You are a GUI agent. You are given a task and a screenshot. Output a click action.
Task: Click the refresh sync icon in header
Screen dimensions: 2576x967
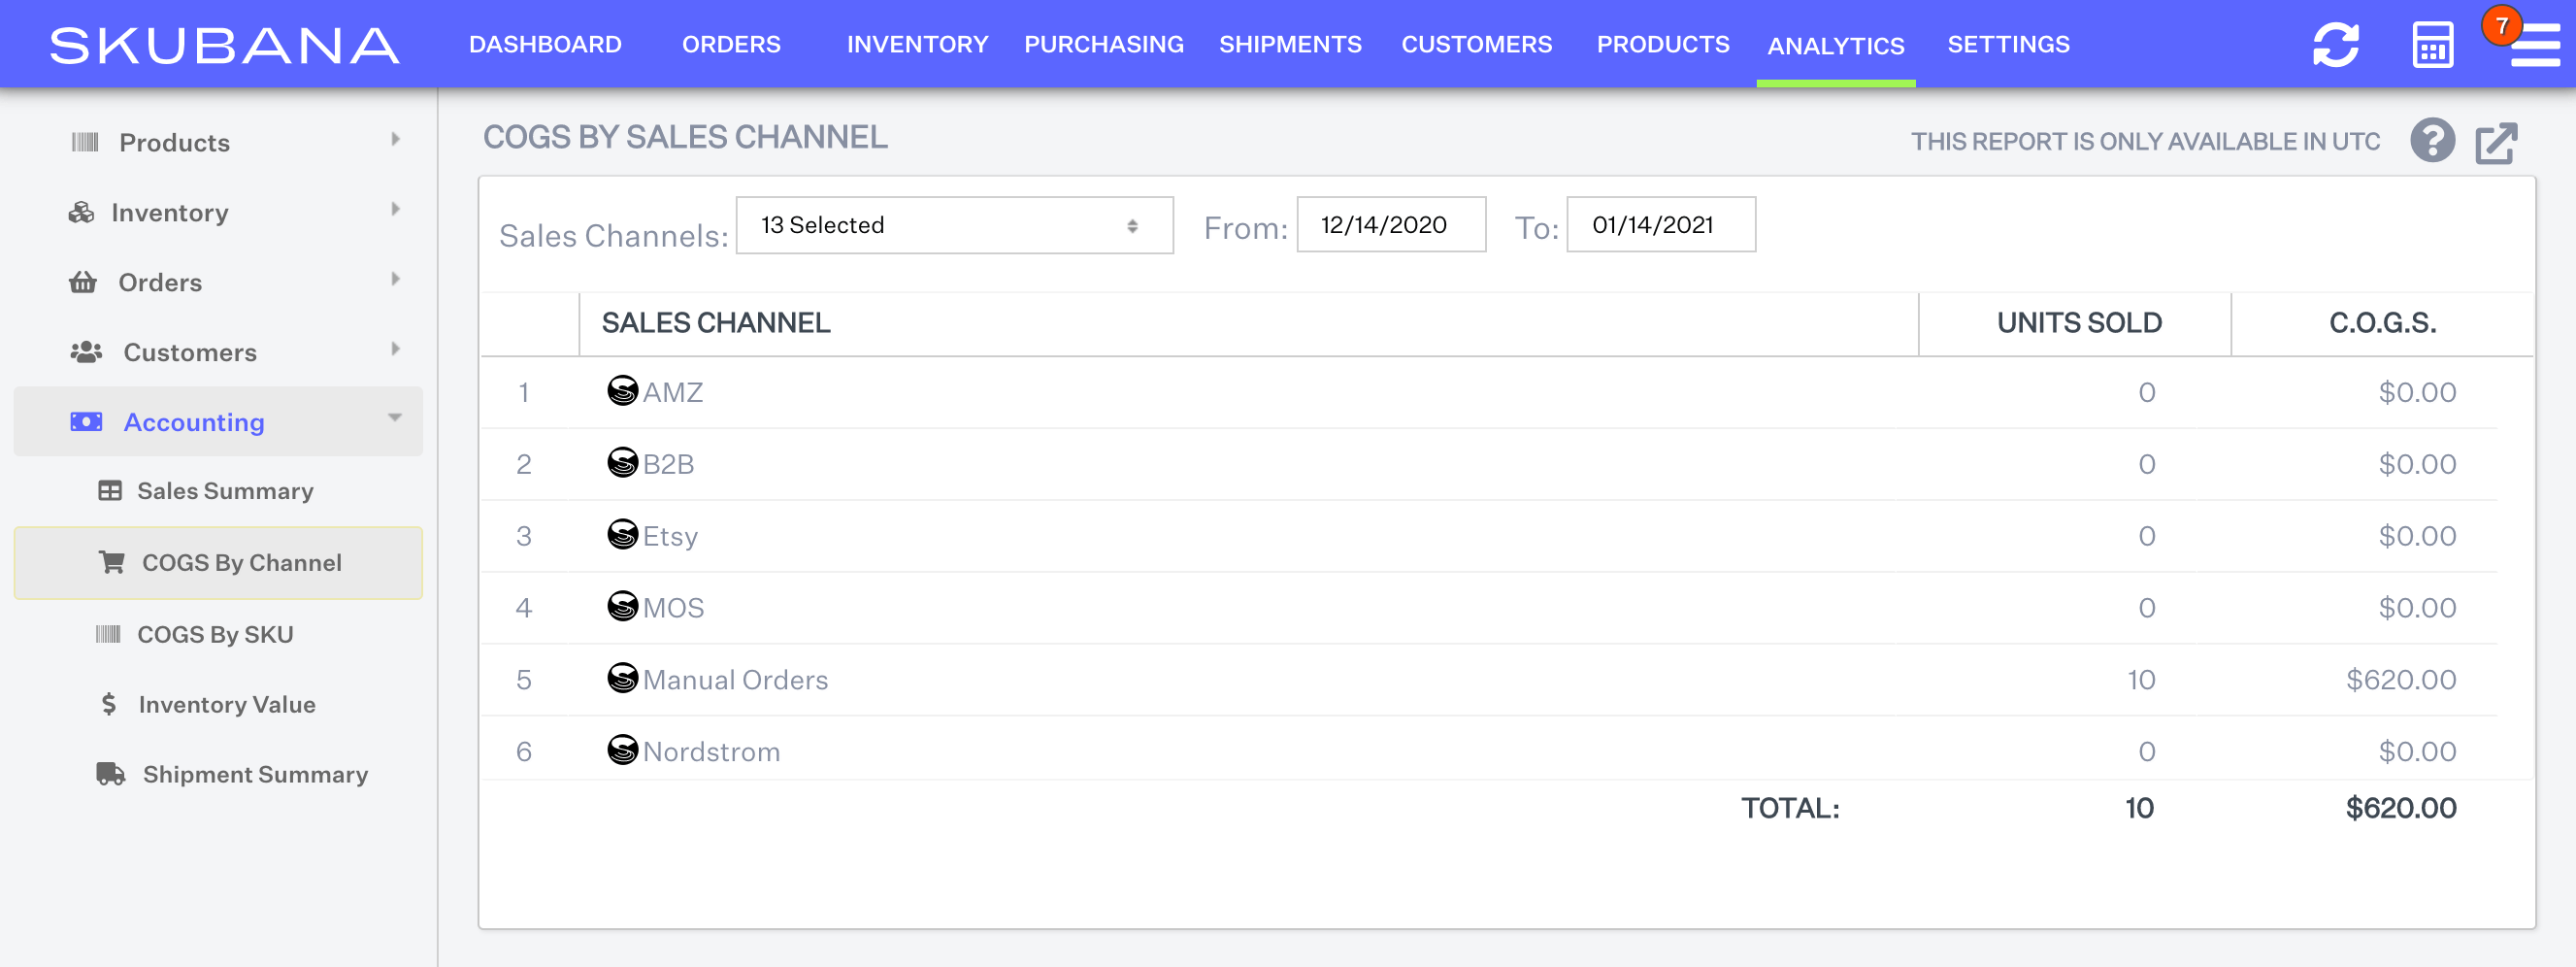(2335, 45)
